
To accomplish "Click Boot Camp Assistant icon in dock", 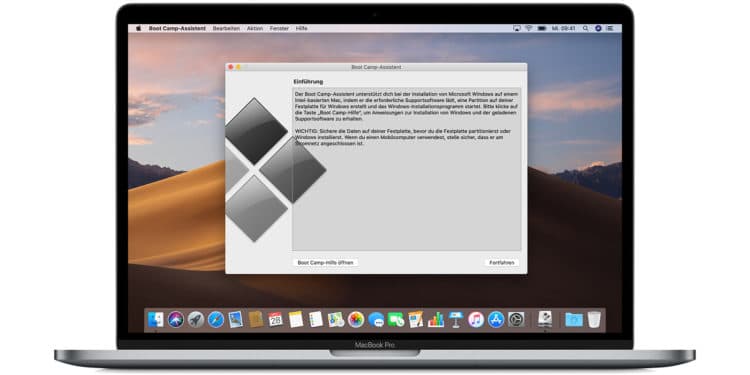I will [x=545, y=319].
